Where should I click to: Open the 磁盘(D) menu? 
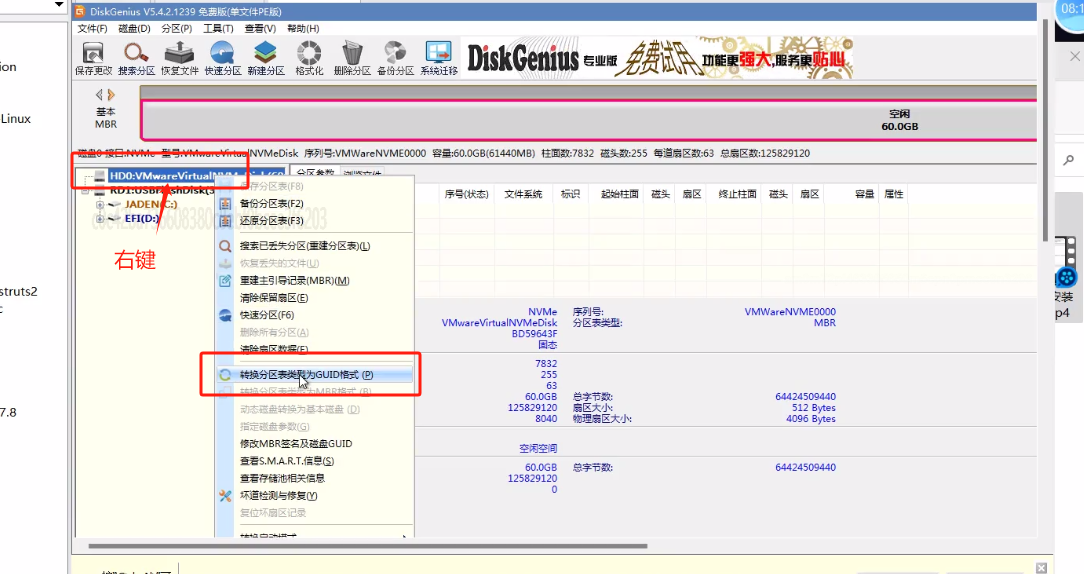point(134,28)
